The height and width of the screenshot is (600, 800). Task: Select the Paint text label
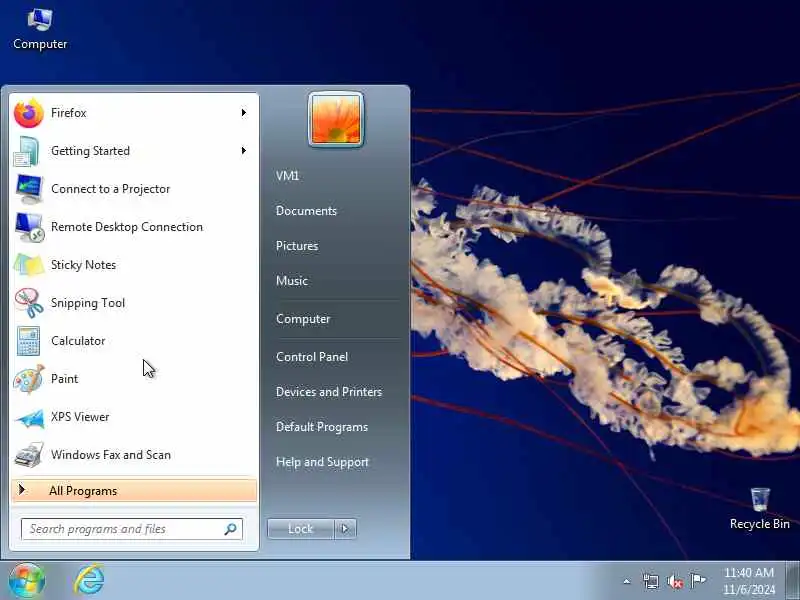(x=64, y=379)
